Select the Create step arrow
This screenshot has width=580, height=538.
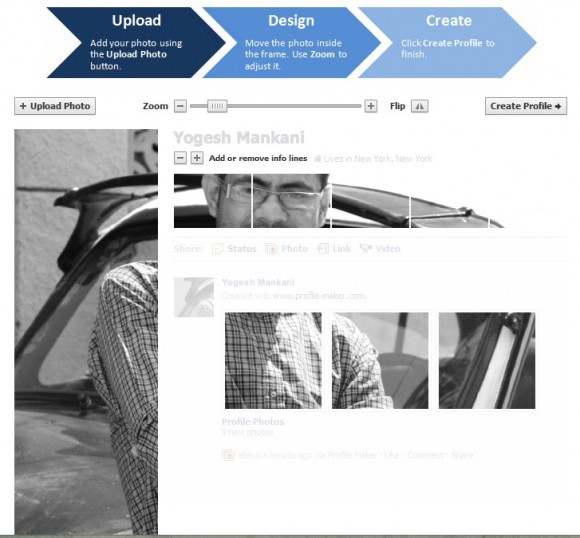(x=448, y=43)
